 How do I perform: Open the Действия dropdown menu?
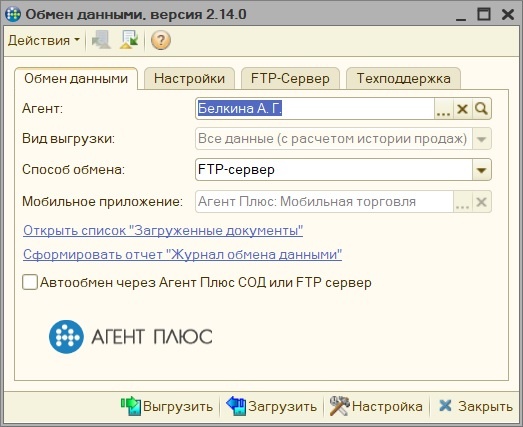(44, 40)
